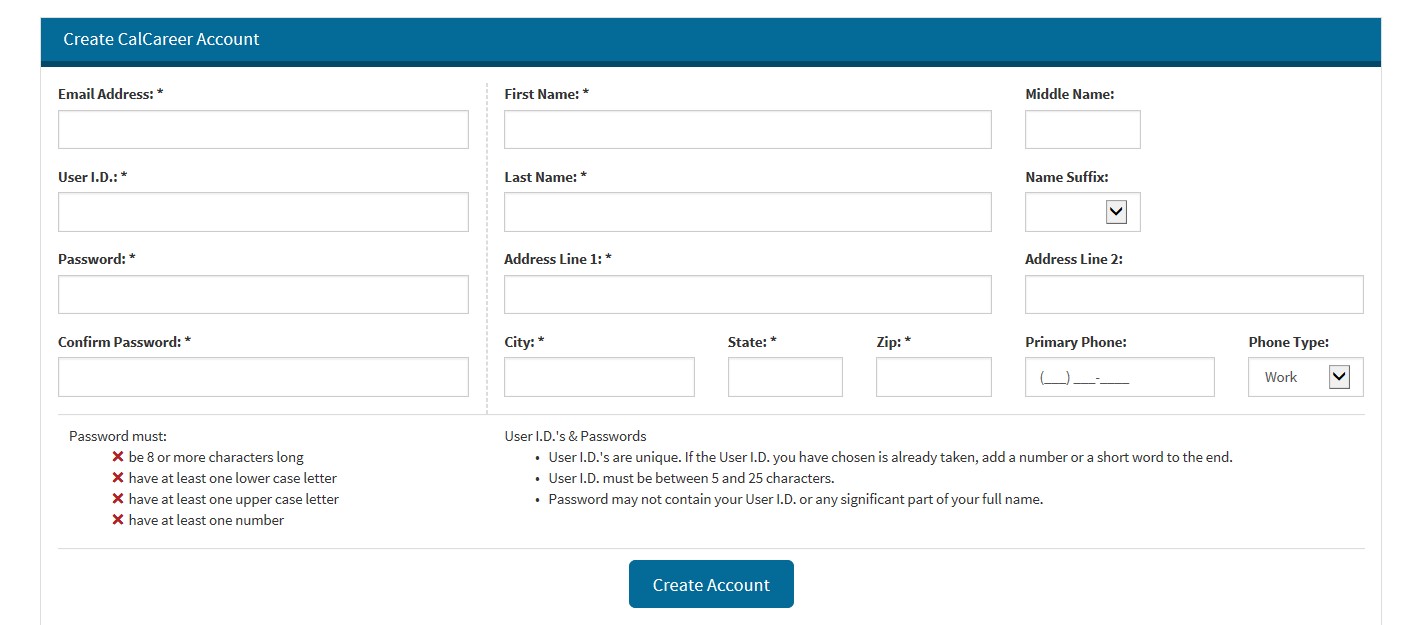The height and width of the screenshot is (625, 1423).
Task: Focus the Email Address input field
Action: (263, 130)
